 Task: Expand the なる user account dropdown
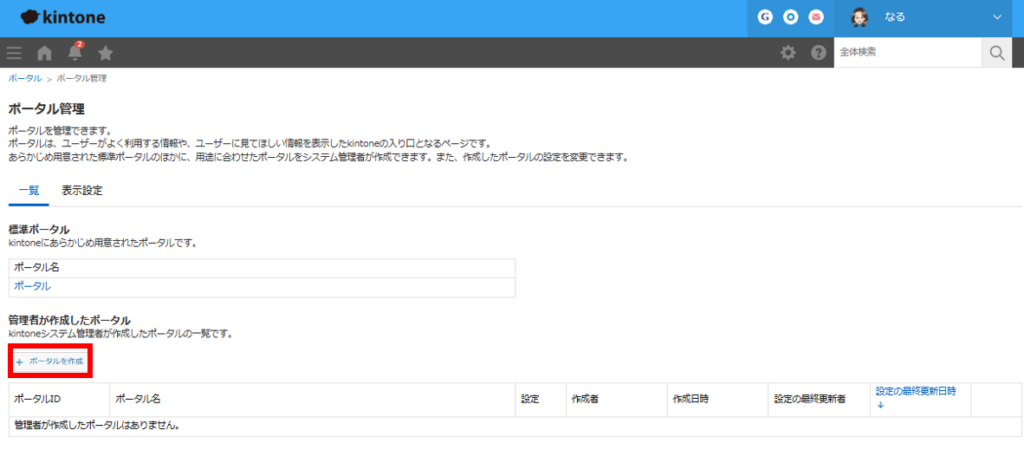[x=996, y=18]
